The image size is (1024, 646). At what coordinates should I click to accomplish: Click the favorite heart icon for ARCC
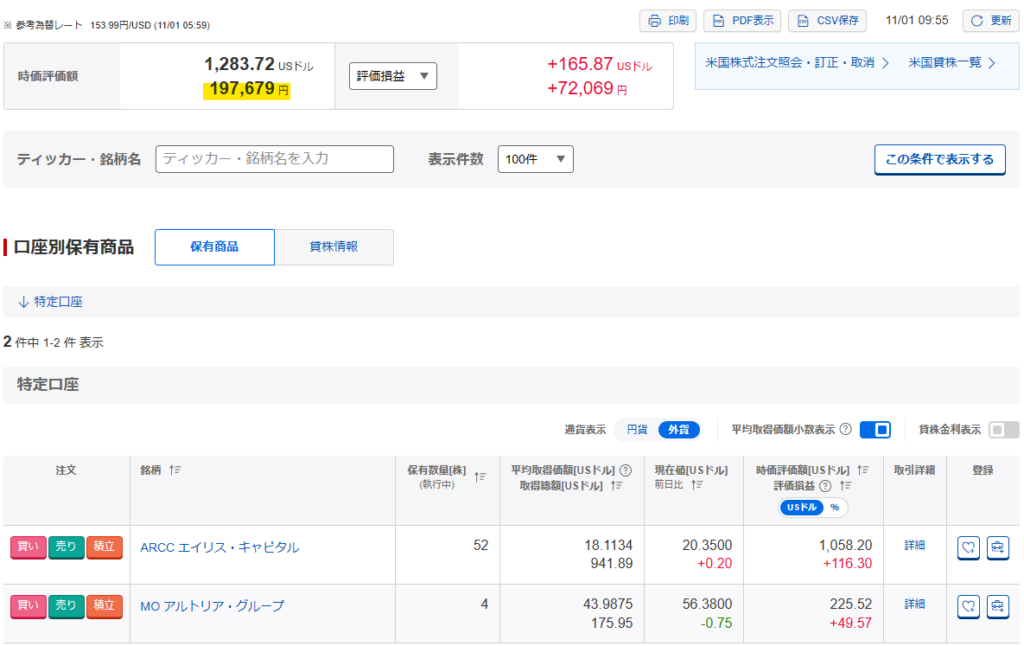(x=968, y=547)
